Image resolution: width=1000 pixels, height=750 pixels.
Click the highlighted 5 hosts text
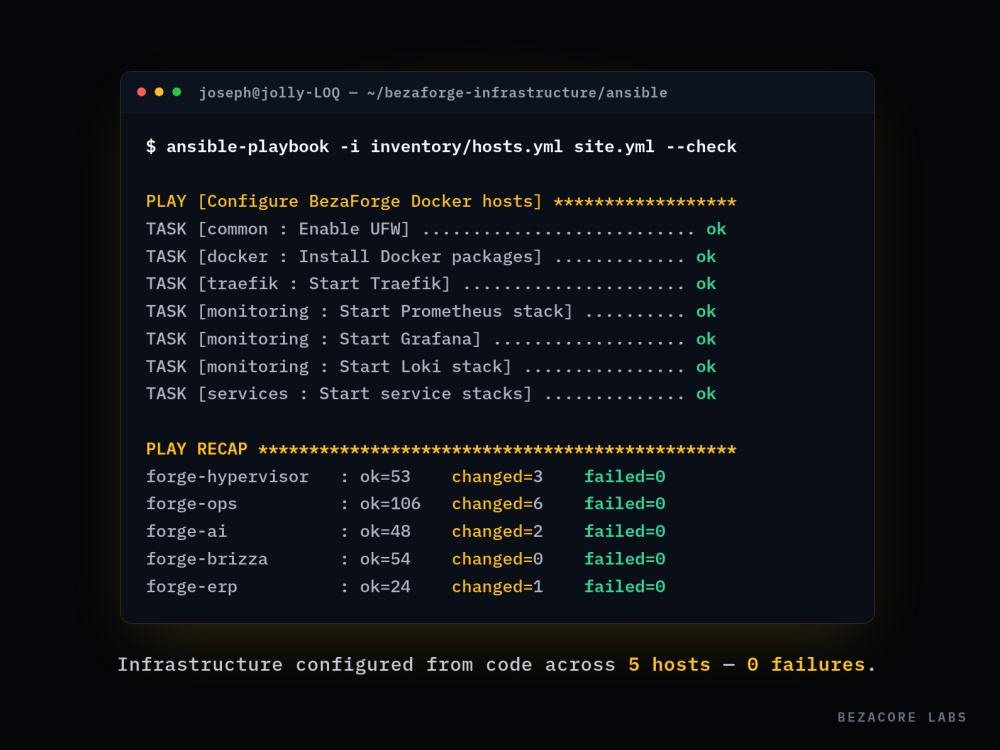click(669, 665)
